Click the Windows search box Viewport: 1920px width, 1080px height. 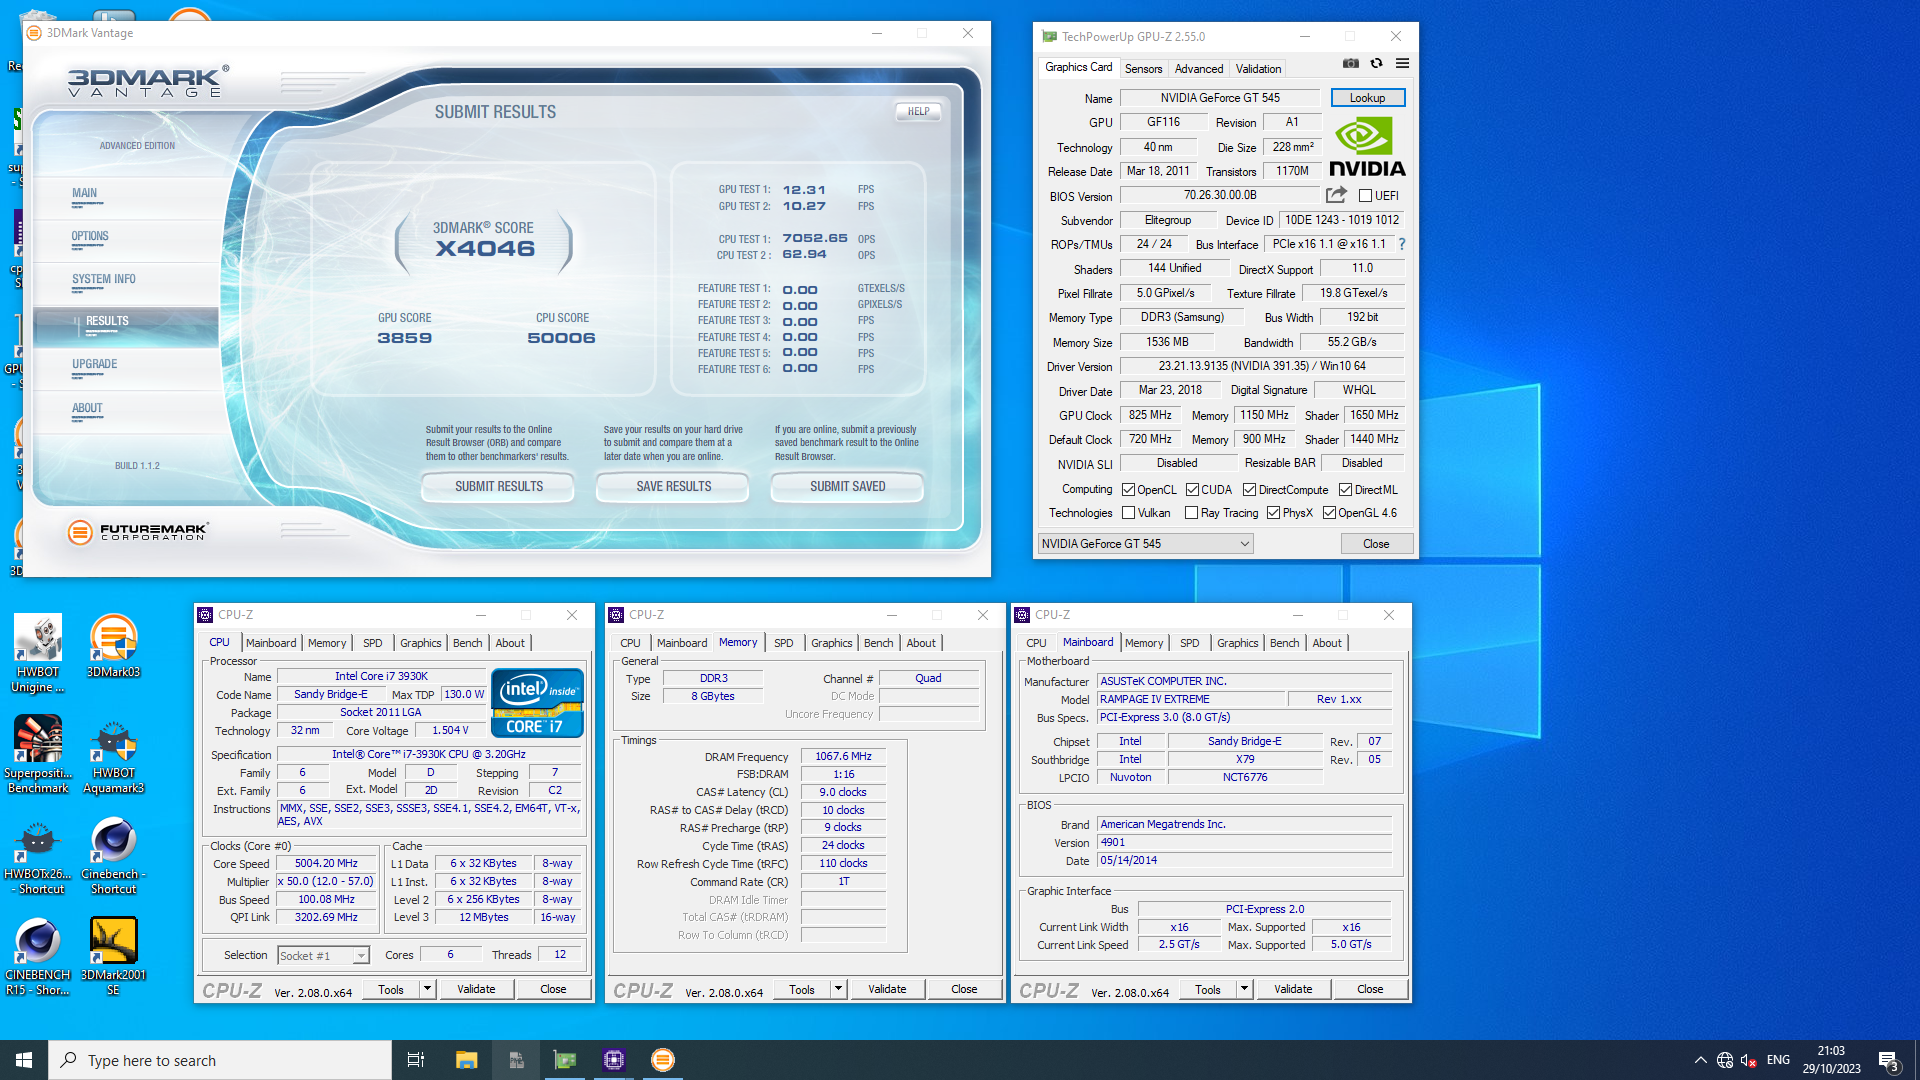click(x=220, y=1060)
